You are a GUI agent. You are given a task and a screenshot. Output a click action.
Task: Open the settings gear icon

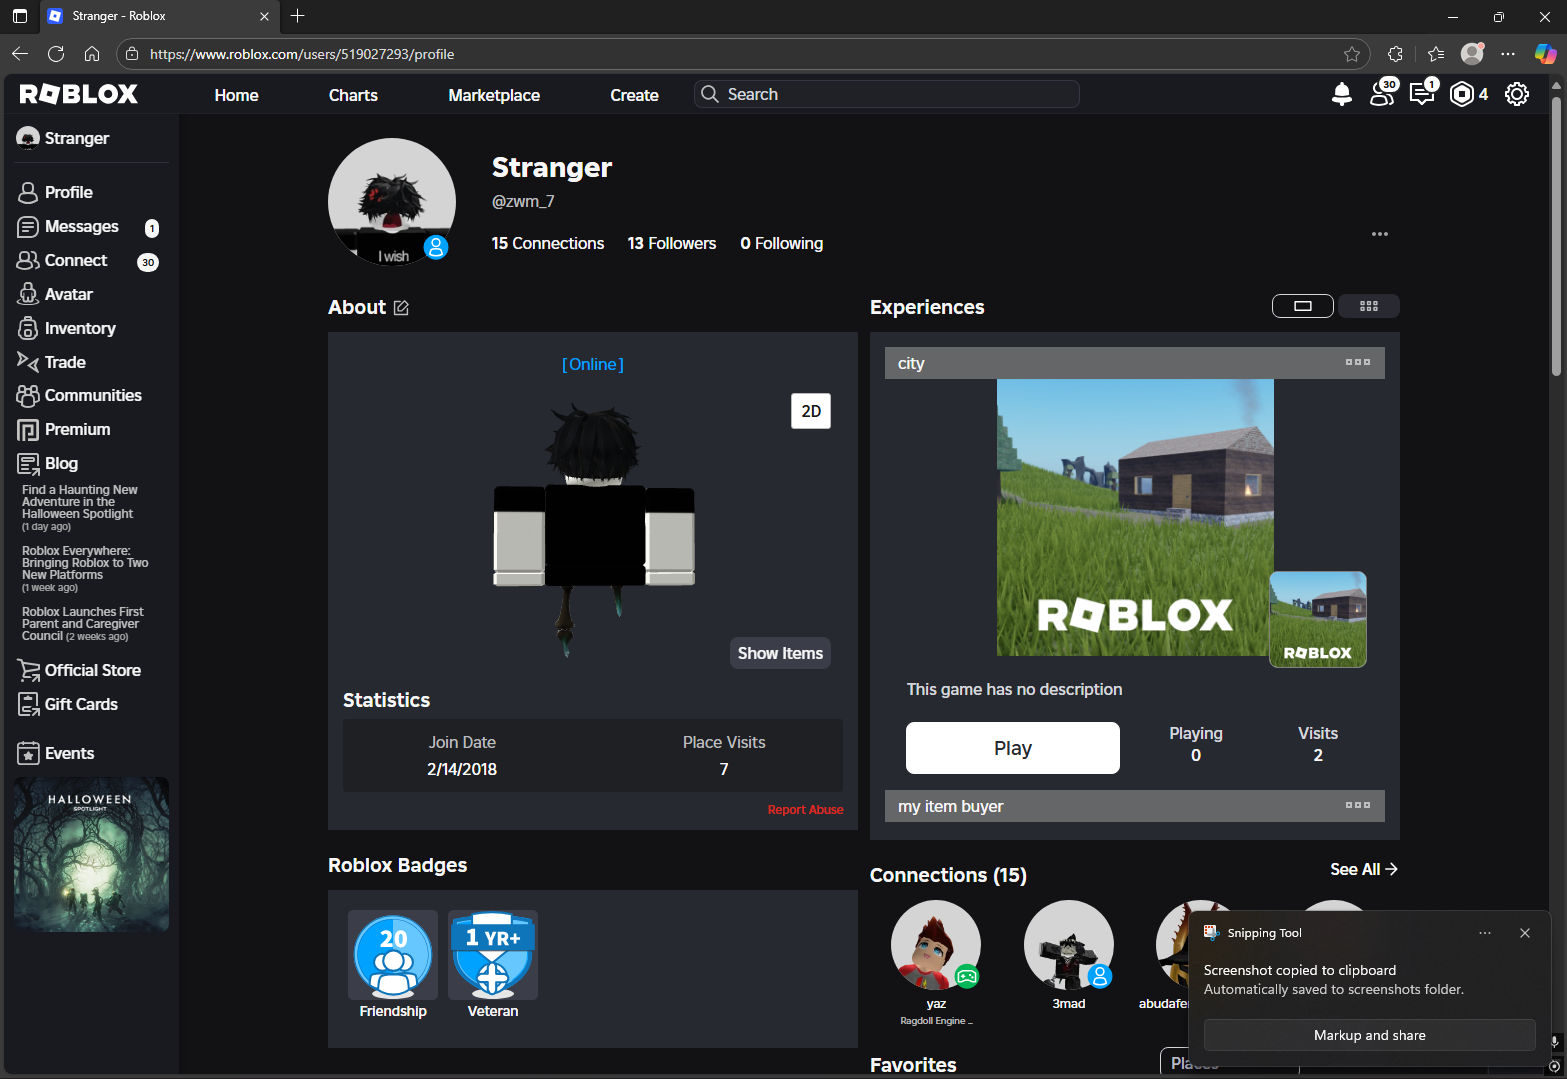(1516, 94)
